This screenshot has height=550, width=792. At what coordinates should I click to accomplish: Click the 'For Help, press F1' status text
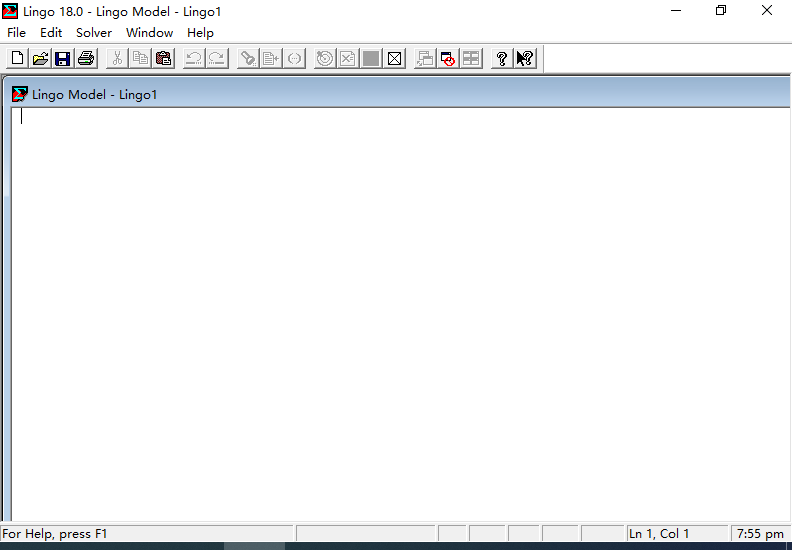tap(55, 534)
